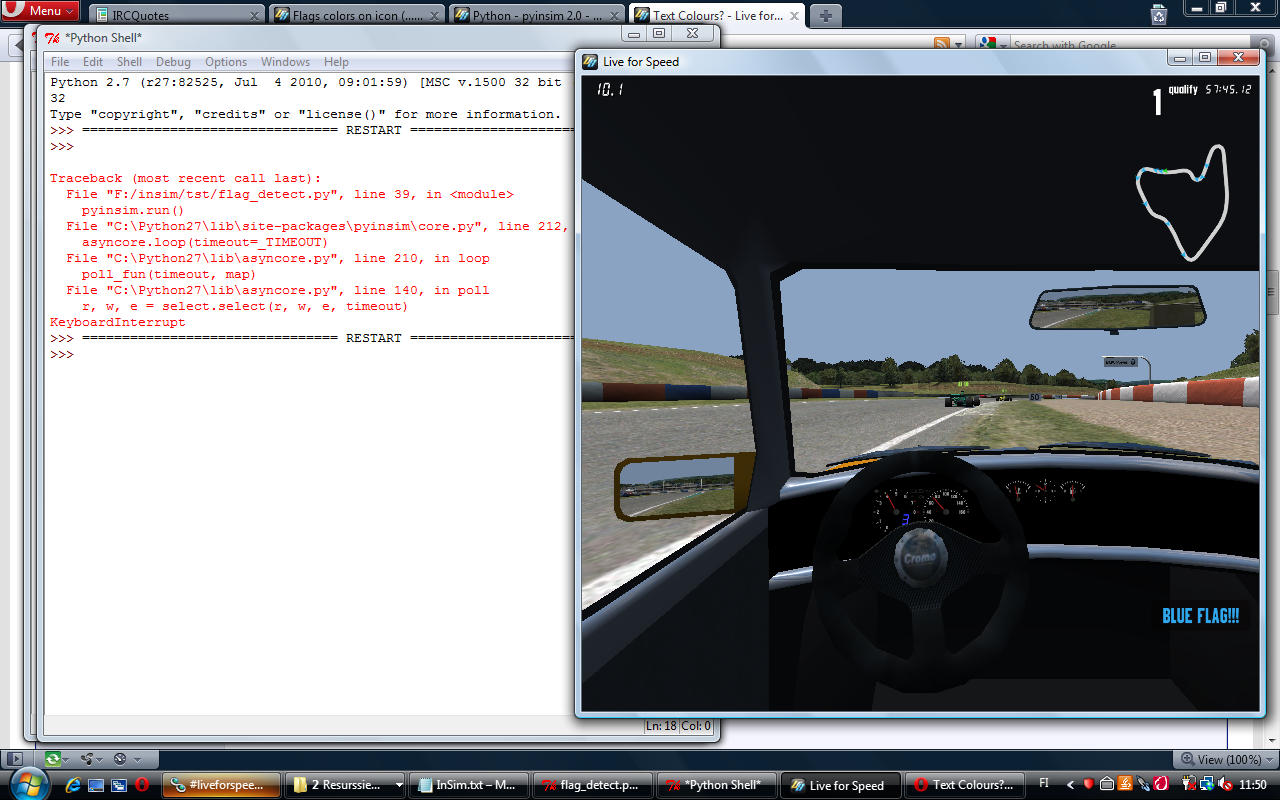
Task: Open the Shell menu in Python Shell
Action: click(x=130, y=62)
